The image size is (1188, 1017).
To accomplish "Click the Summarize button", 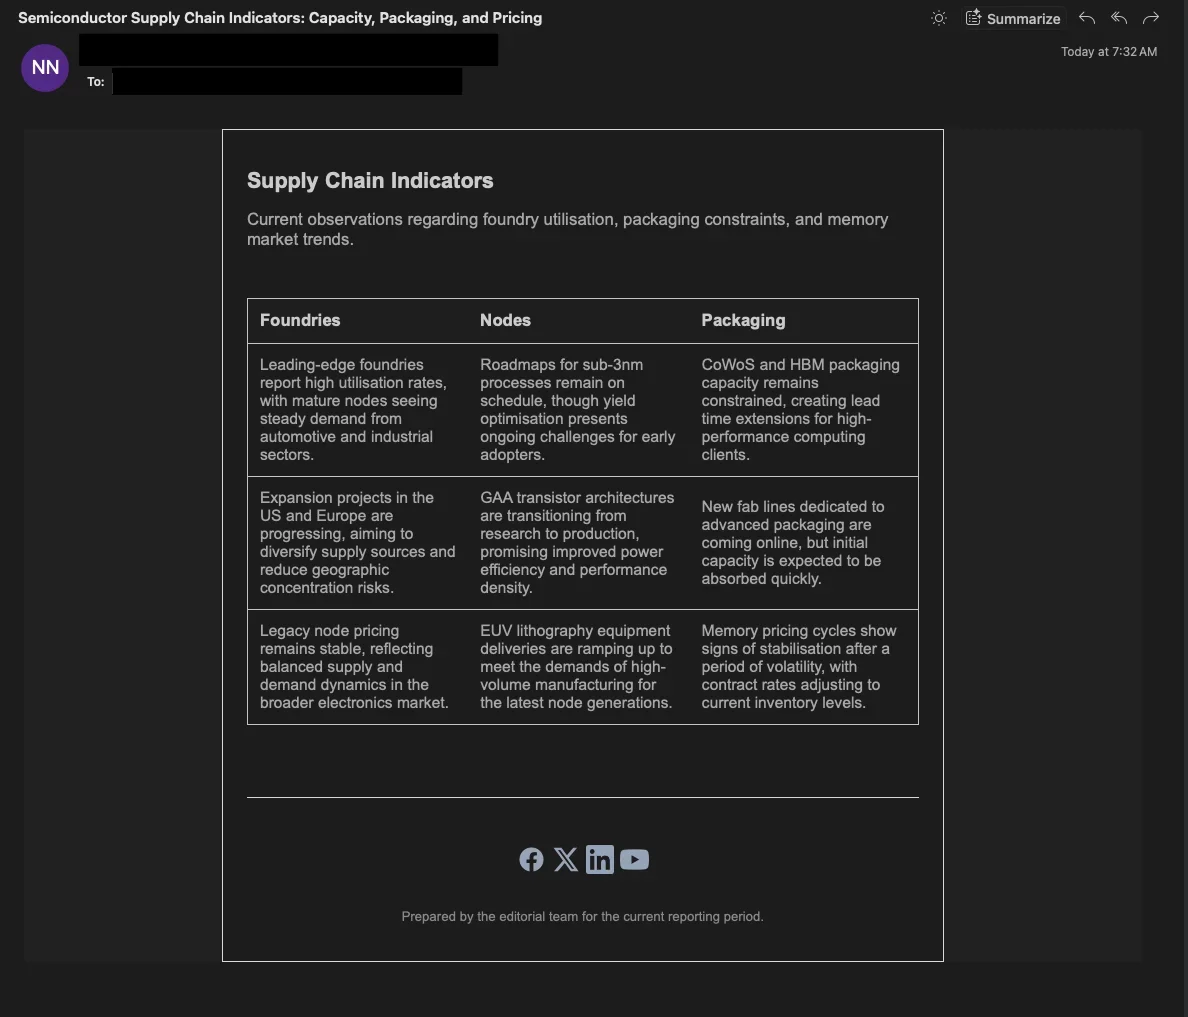I will point(1013,18).
